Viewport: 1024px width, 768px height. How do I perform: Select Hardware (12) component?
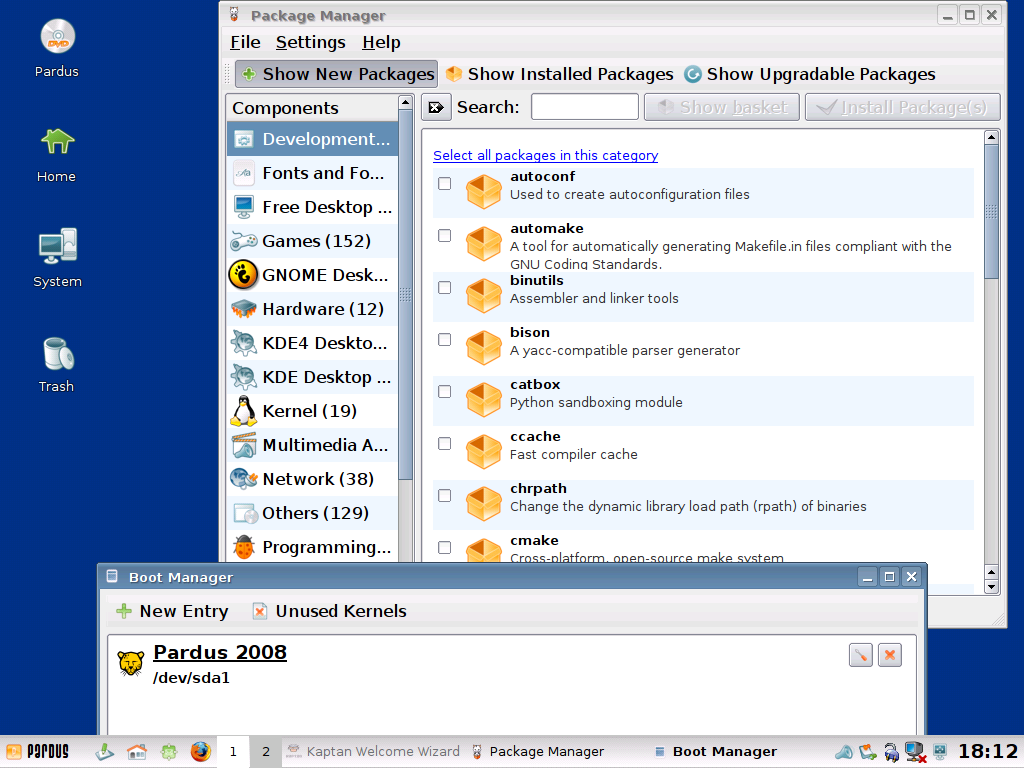312,309
